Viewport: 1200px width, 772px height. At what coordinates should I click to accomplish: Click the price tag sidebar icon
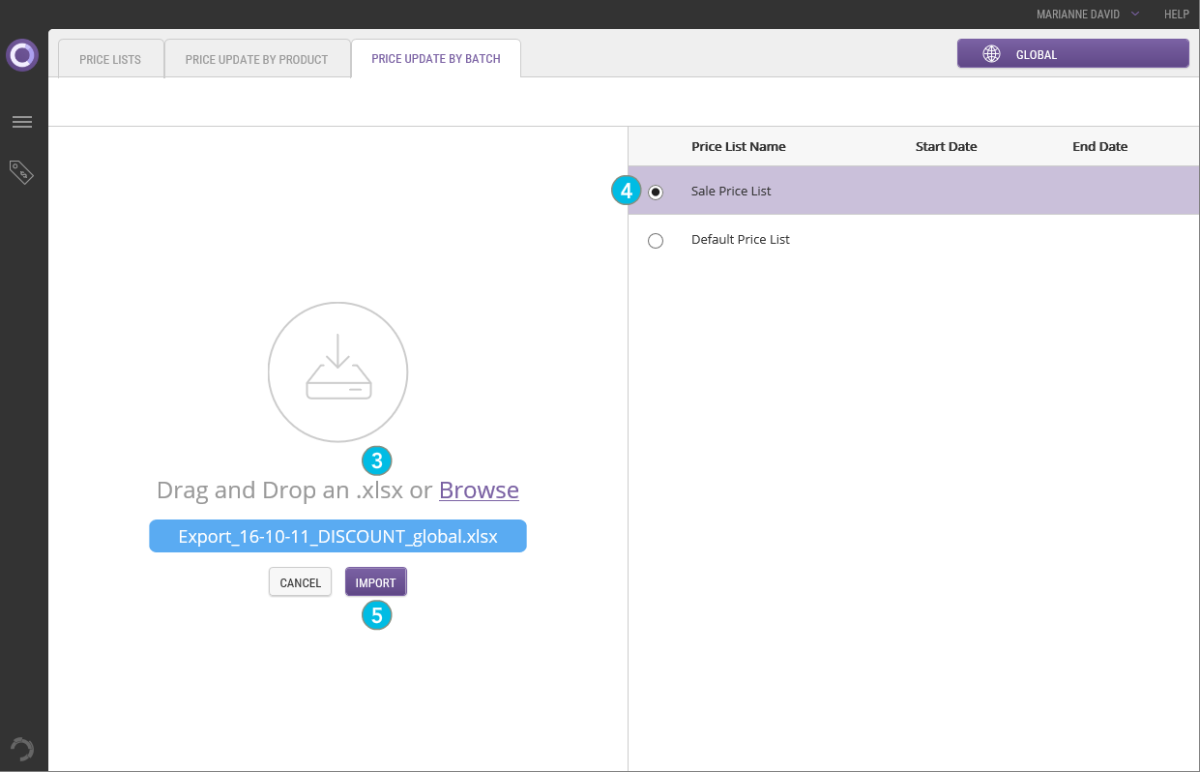click(x=22, y=172)
